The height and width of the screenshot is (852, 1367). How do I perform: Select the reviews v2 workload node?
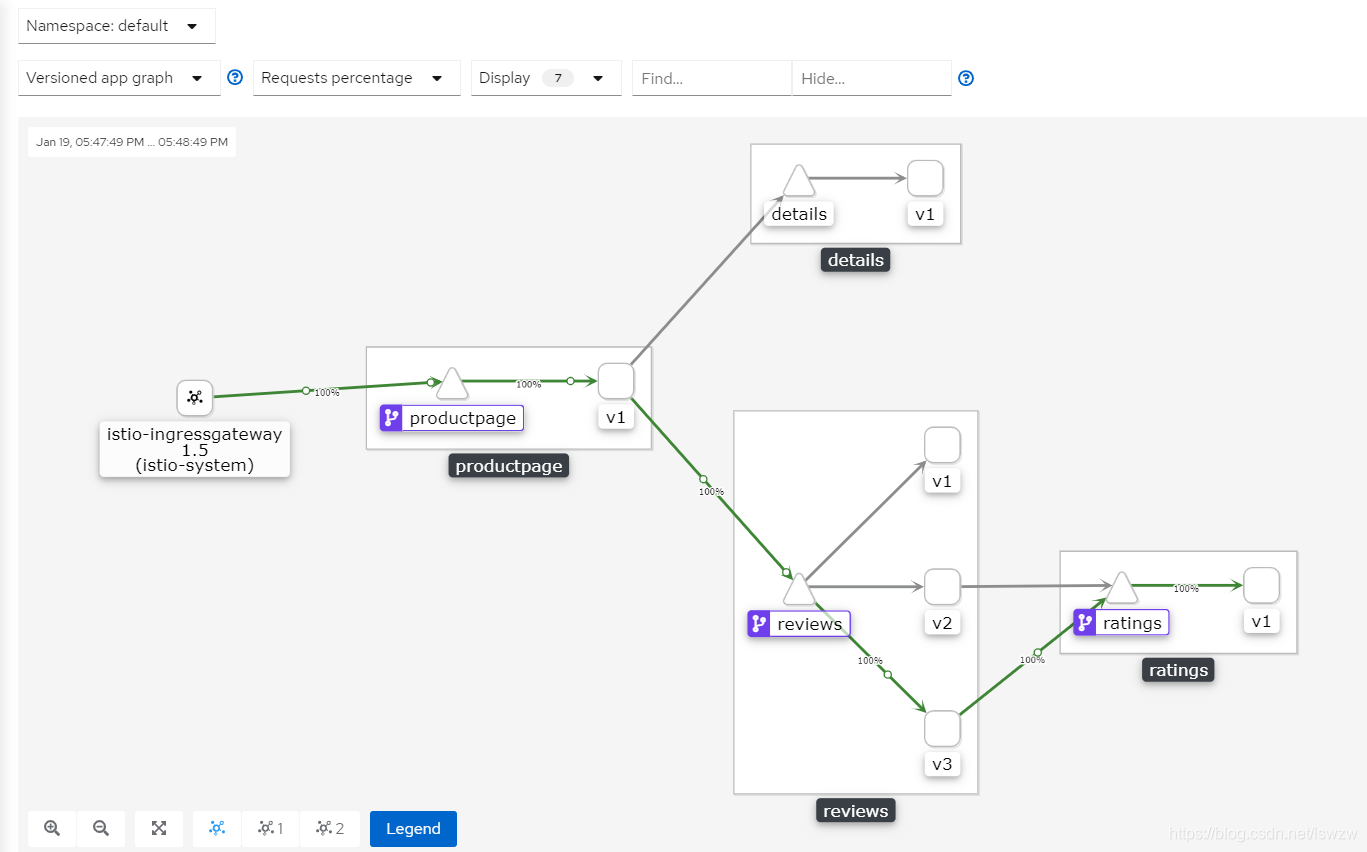click(x=942, y=587)
